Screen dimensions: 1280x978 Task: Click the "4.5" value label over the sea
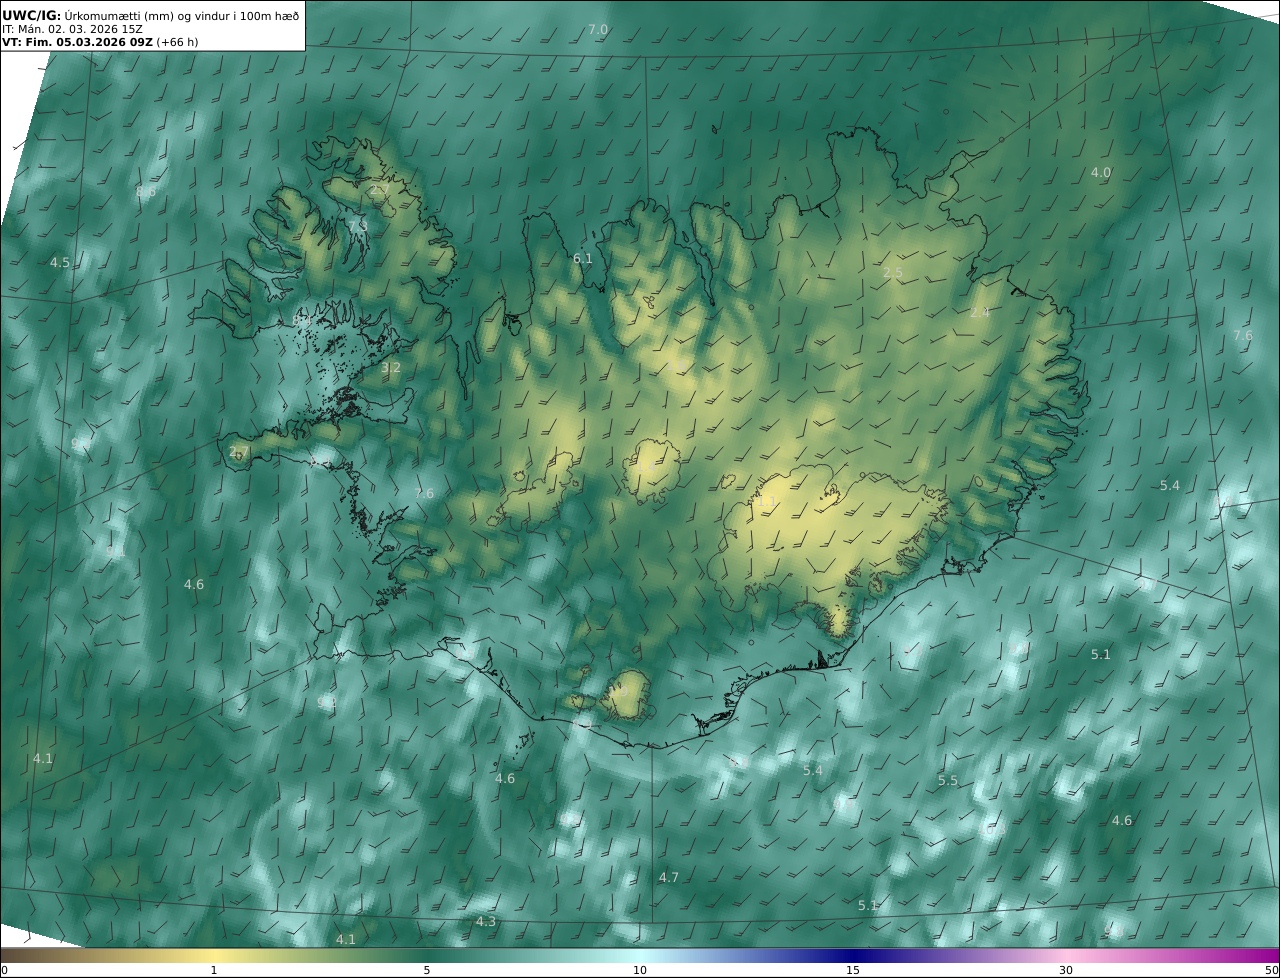(x=60, y=263)
